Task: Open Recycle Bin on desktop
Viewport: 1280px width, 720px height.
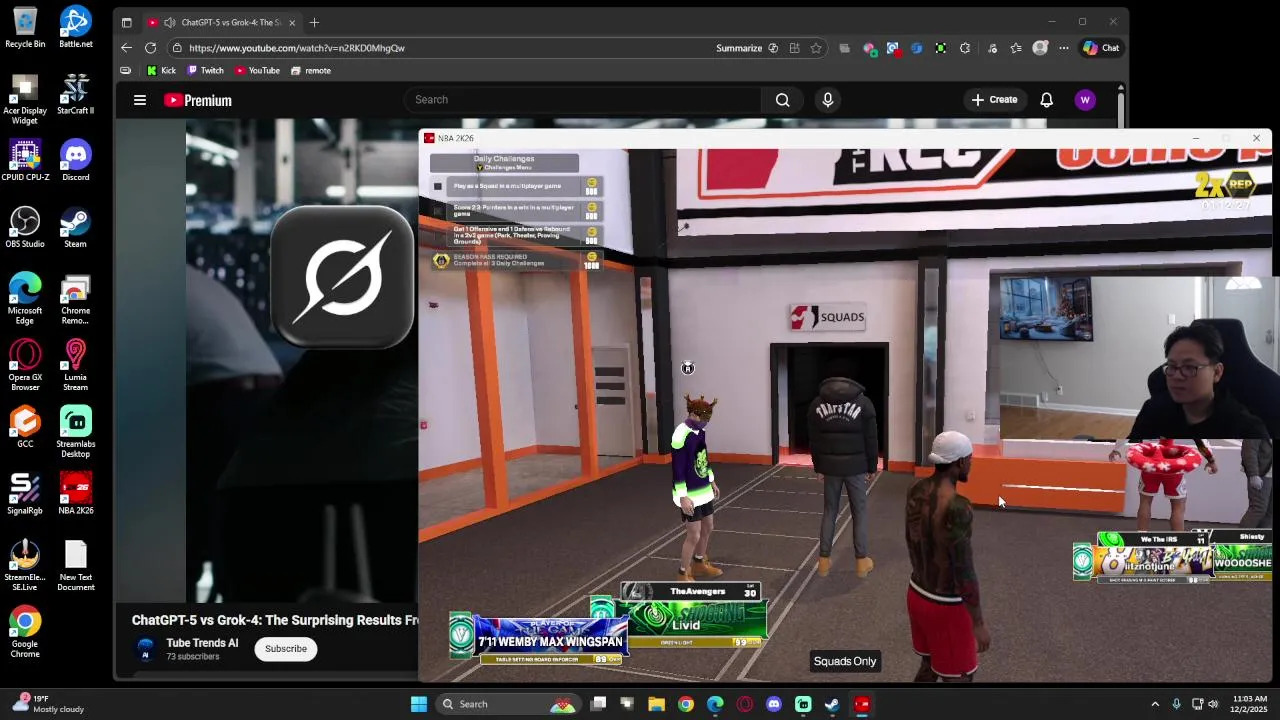Action: pyautogui.click(x=25, y=28)
